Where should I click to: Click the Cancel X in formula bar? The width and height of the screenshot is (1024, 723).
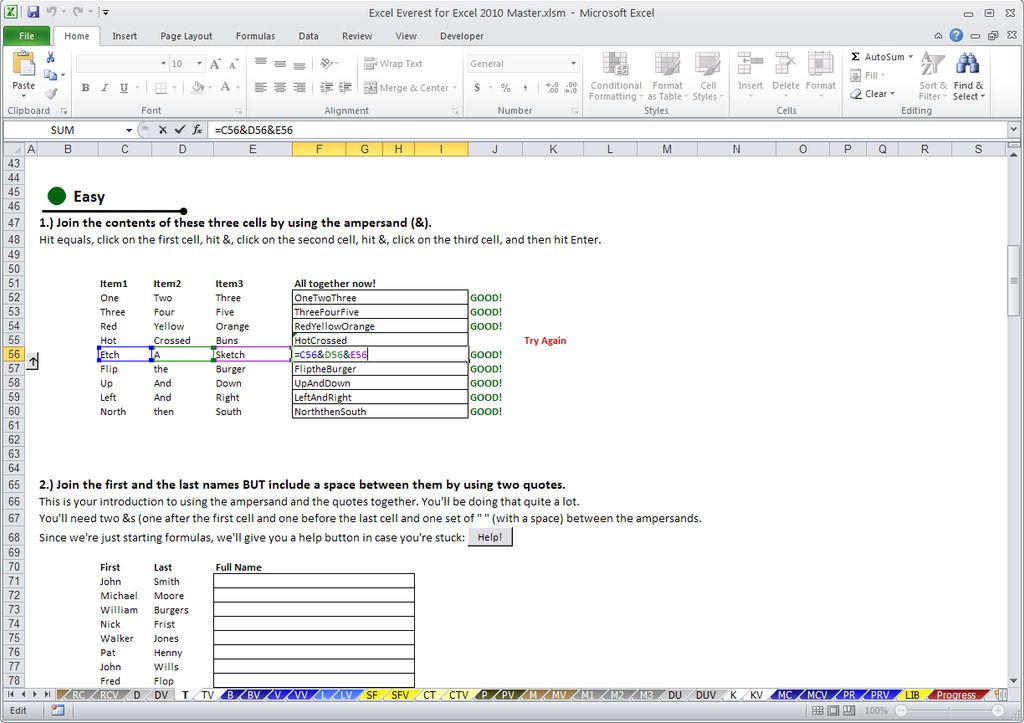pos(163,130)
